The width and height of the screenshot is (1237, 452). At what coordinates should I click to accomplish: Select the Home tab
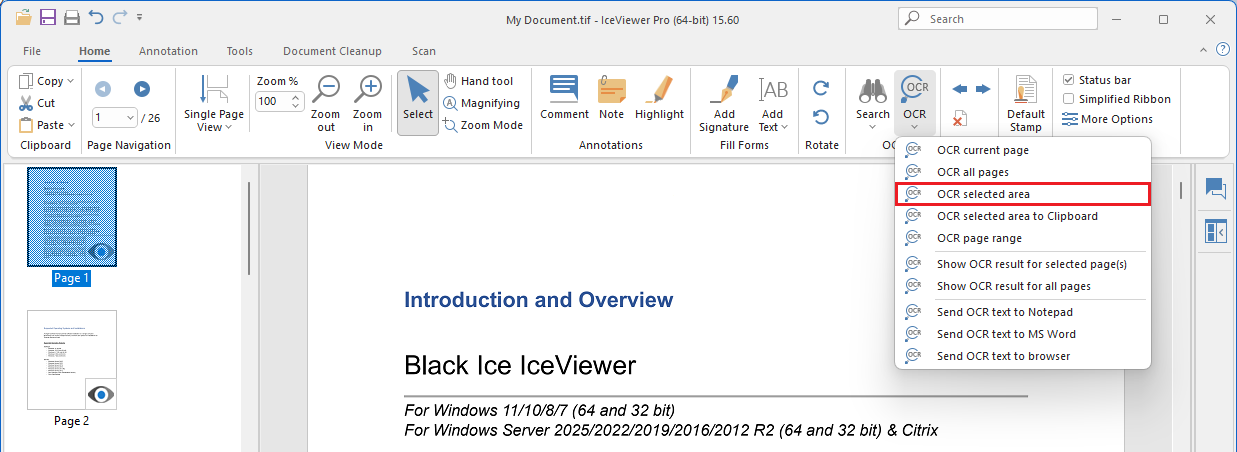pos(95,51)
